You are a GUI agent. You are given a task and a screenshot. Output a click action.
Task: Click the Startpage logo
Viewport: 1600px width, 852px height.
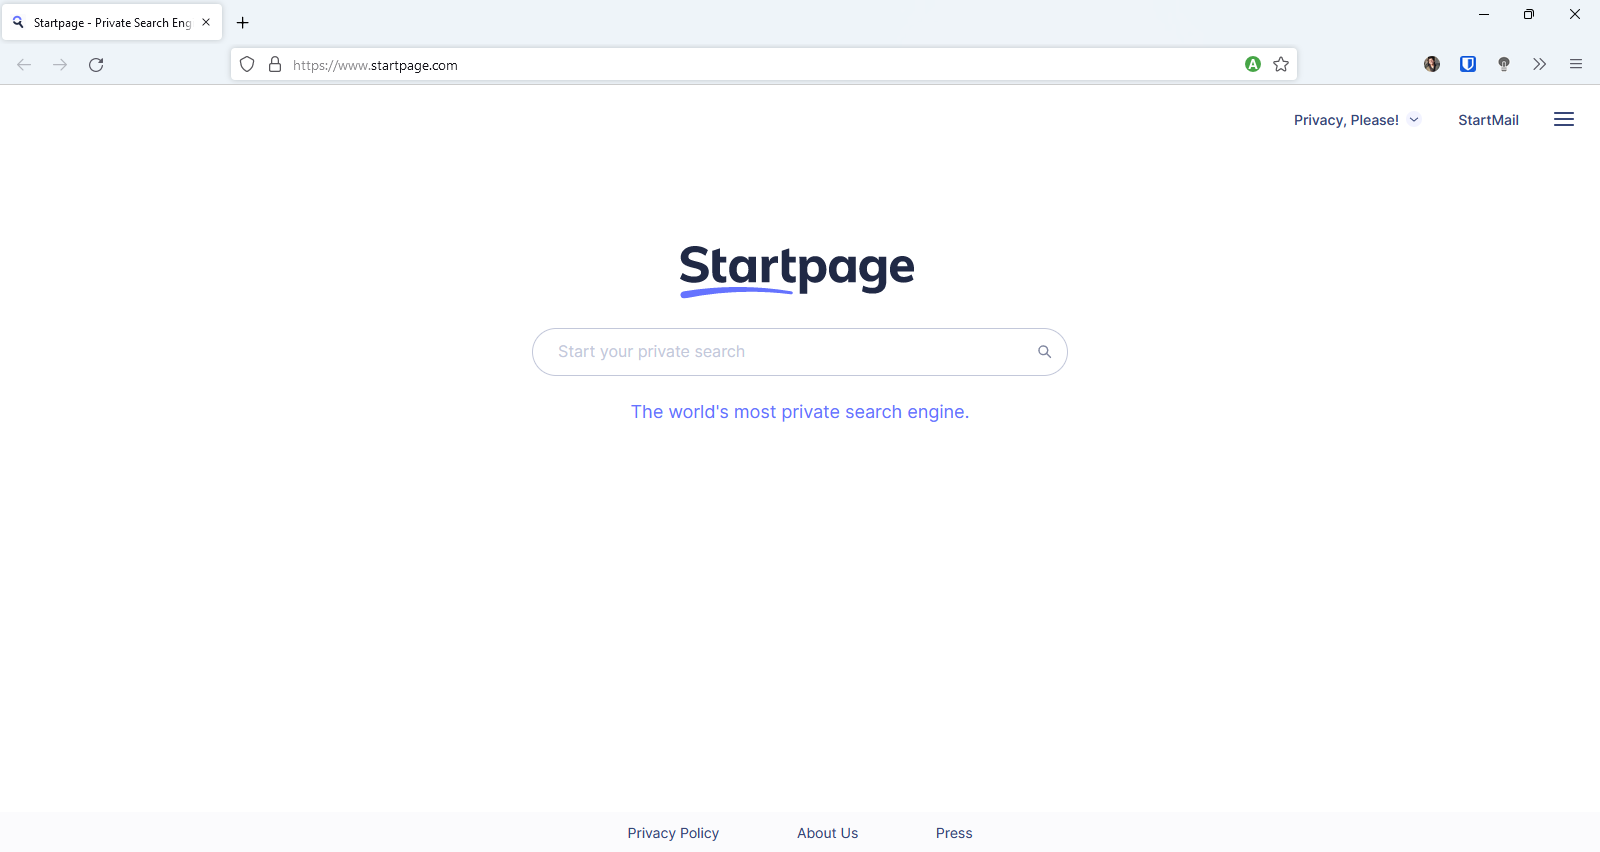point(797,270)
